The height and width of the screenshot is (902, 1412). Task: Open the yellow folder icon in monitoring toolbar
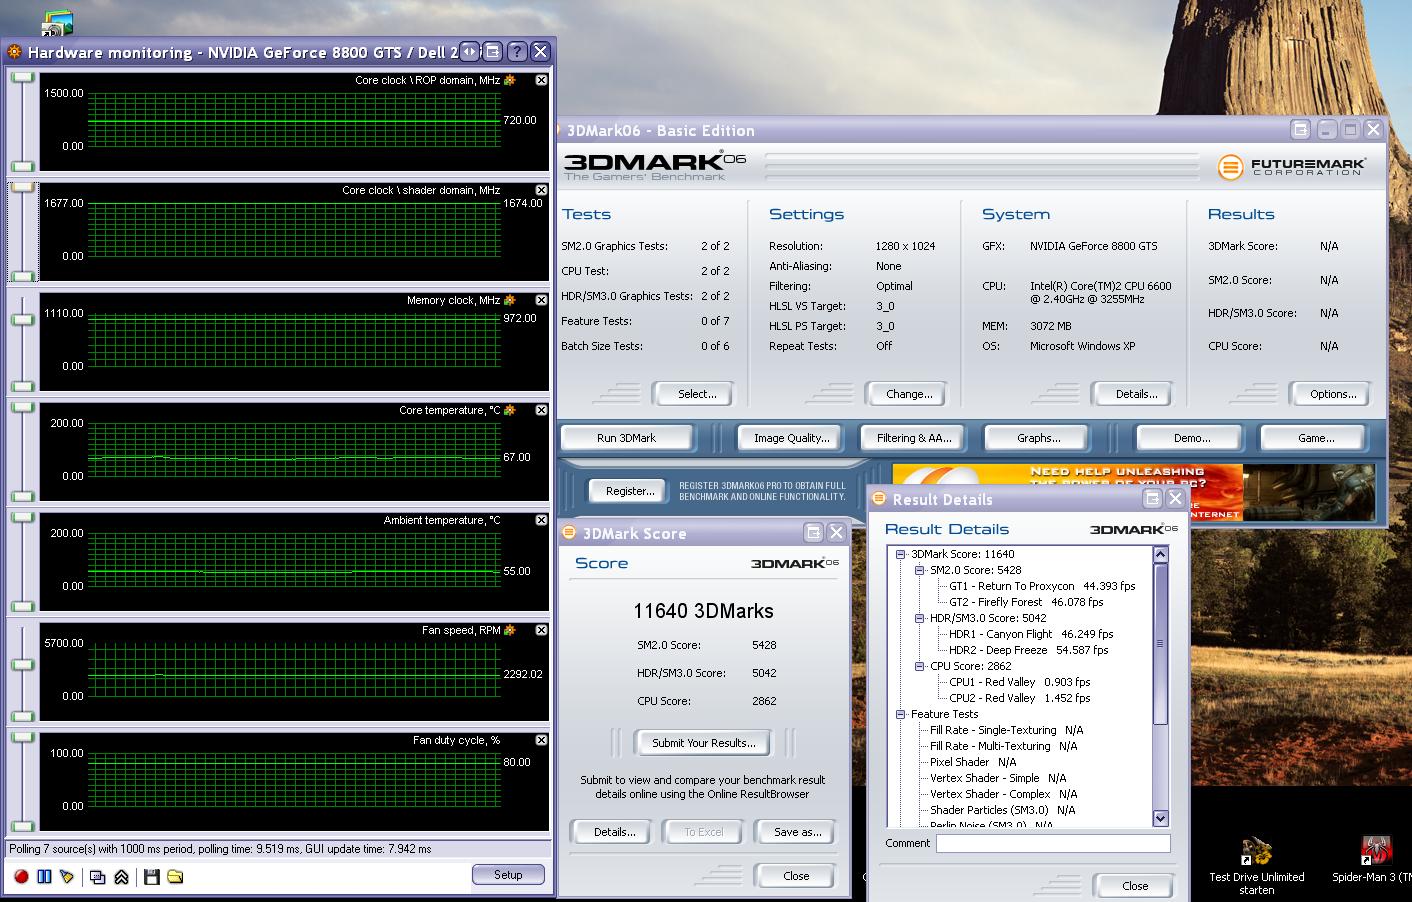[x=175, y=877]
